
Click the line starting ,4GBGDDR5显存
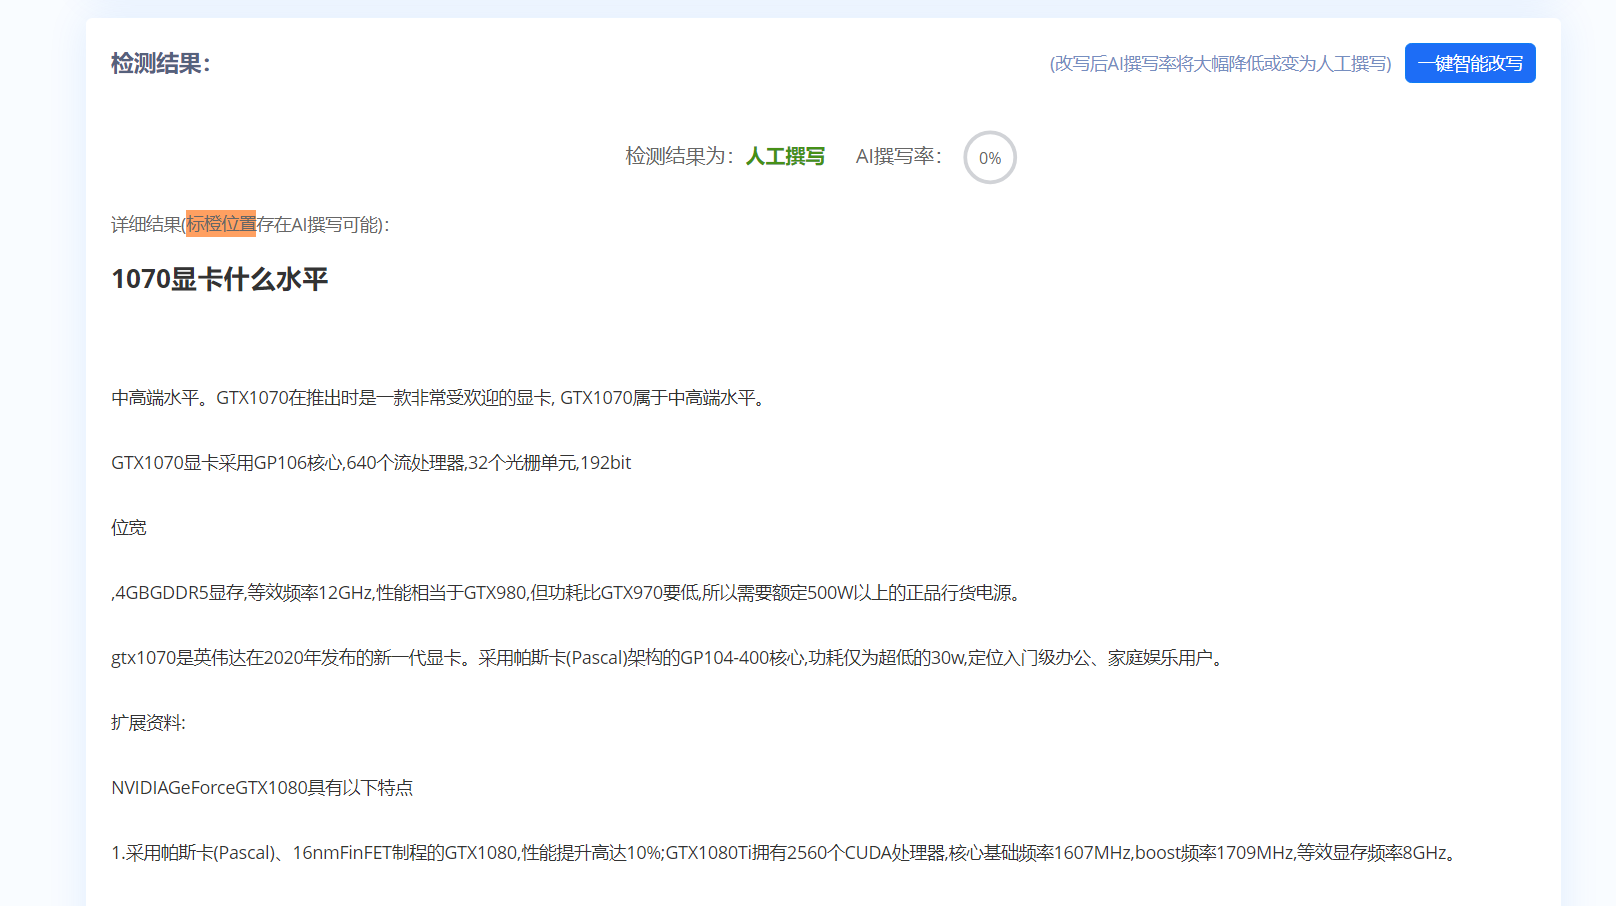[569, 593]
